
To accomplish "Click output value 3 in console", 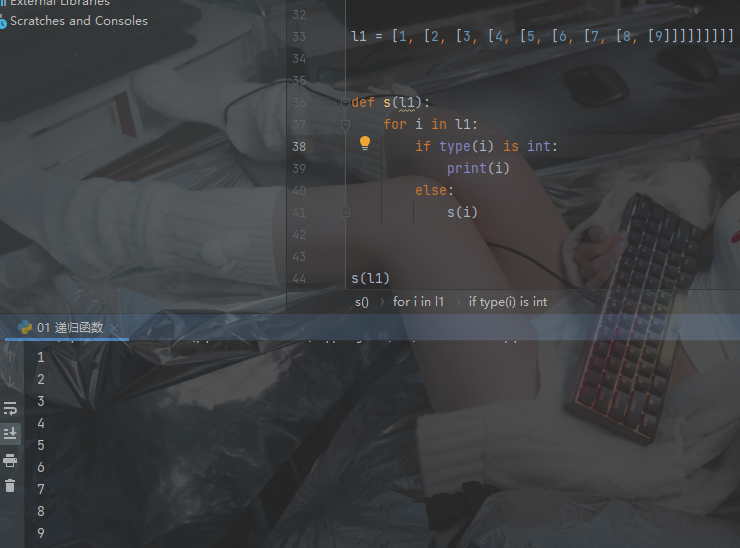I will [x=41, y=401].
